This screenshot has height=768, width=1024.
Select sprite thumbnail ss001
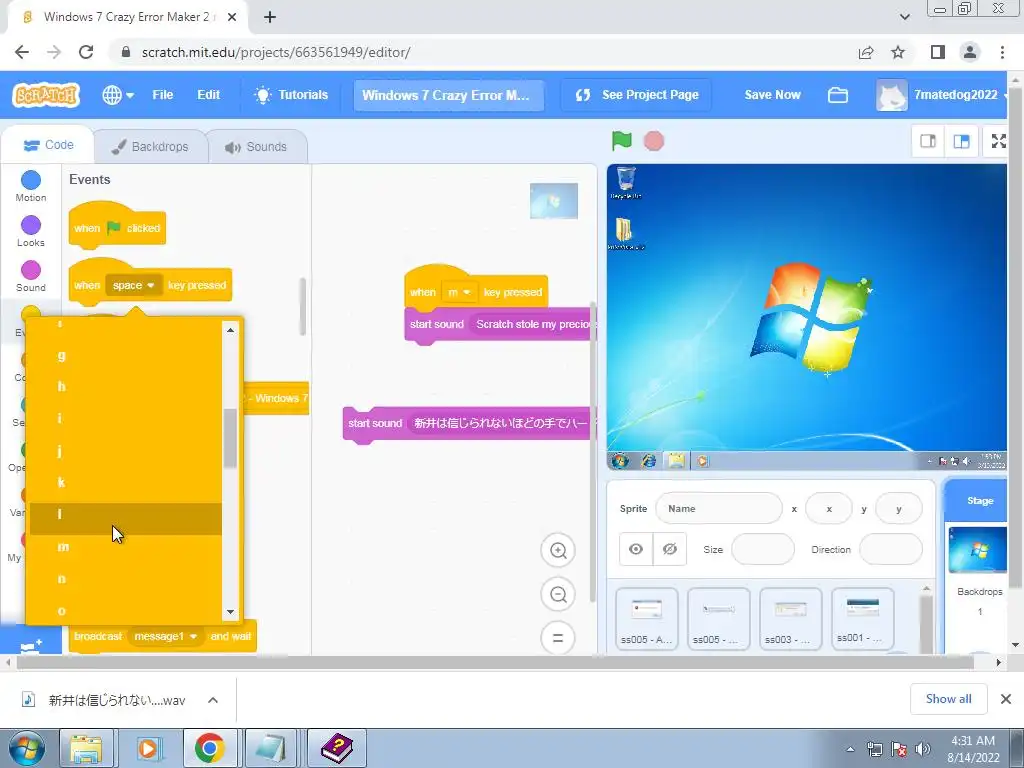[862, 619]
